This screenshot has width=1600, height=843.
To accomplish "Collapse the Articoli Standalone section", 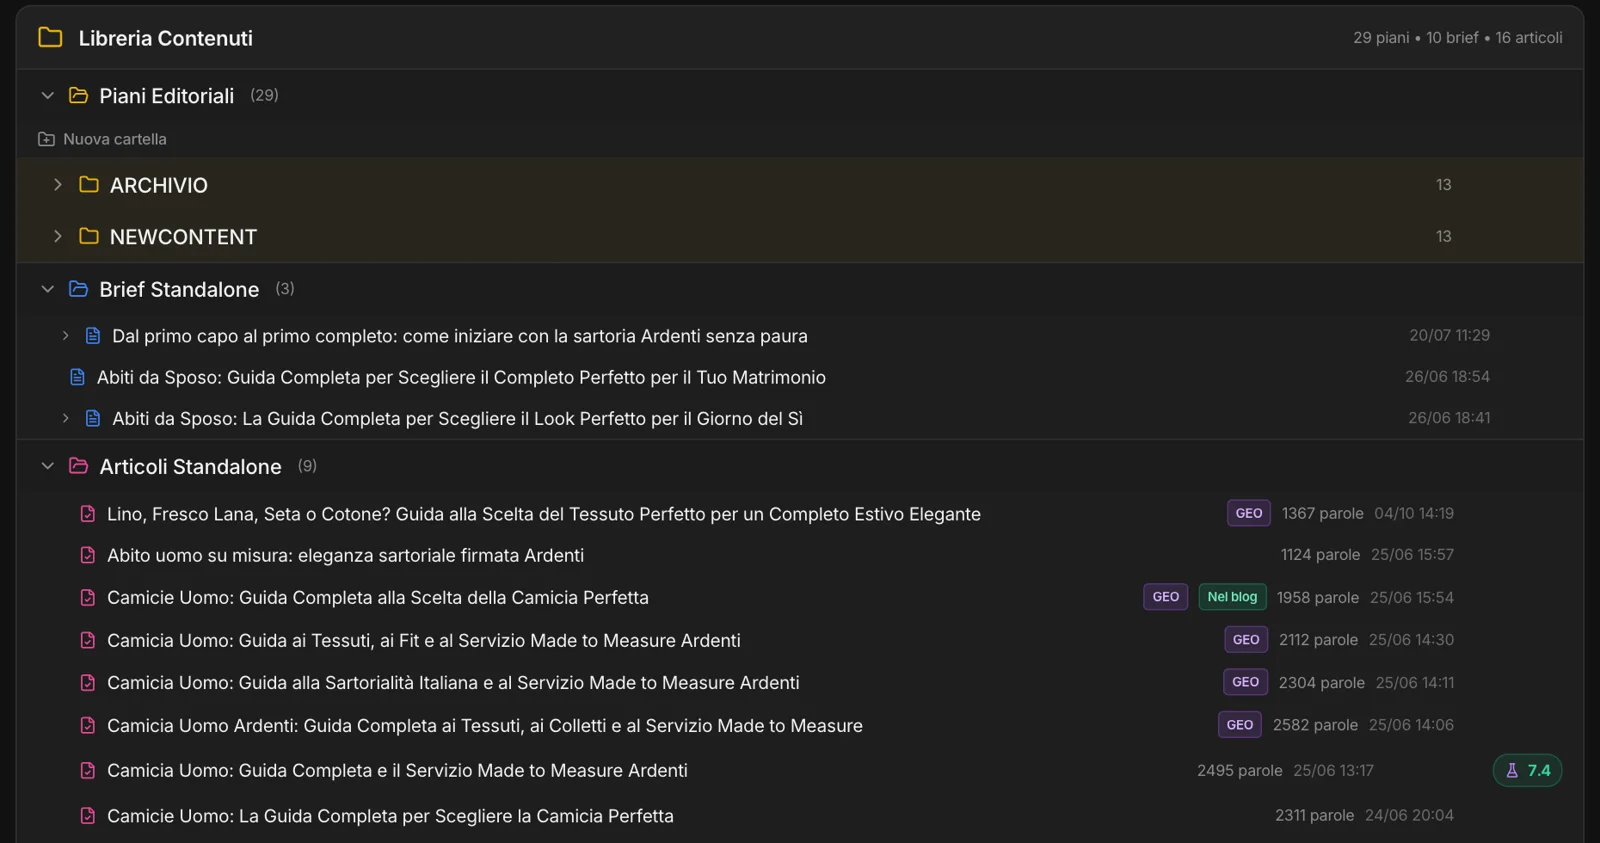I will [x=47, y=466].
